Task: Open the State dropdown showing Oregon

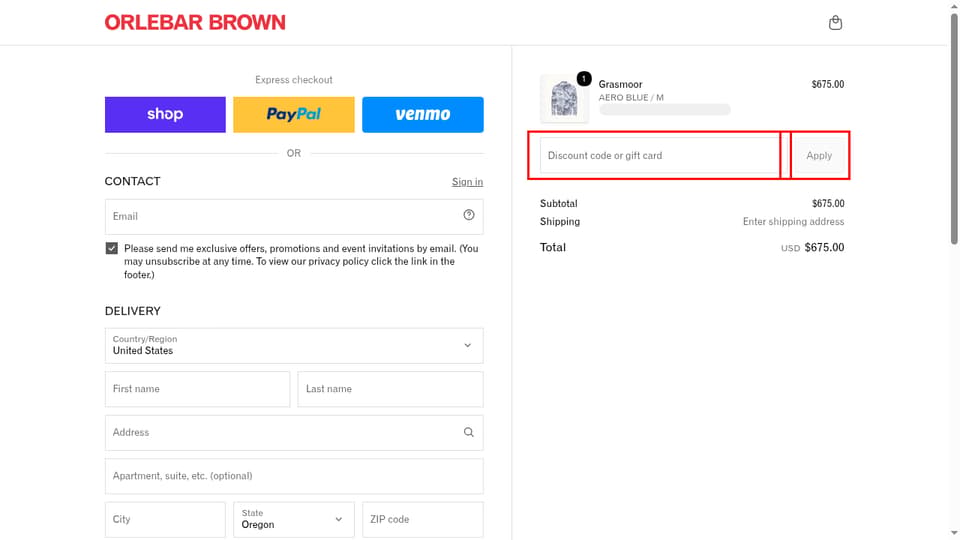Action: [x=294, y=519]
